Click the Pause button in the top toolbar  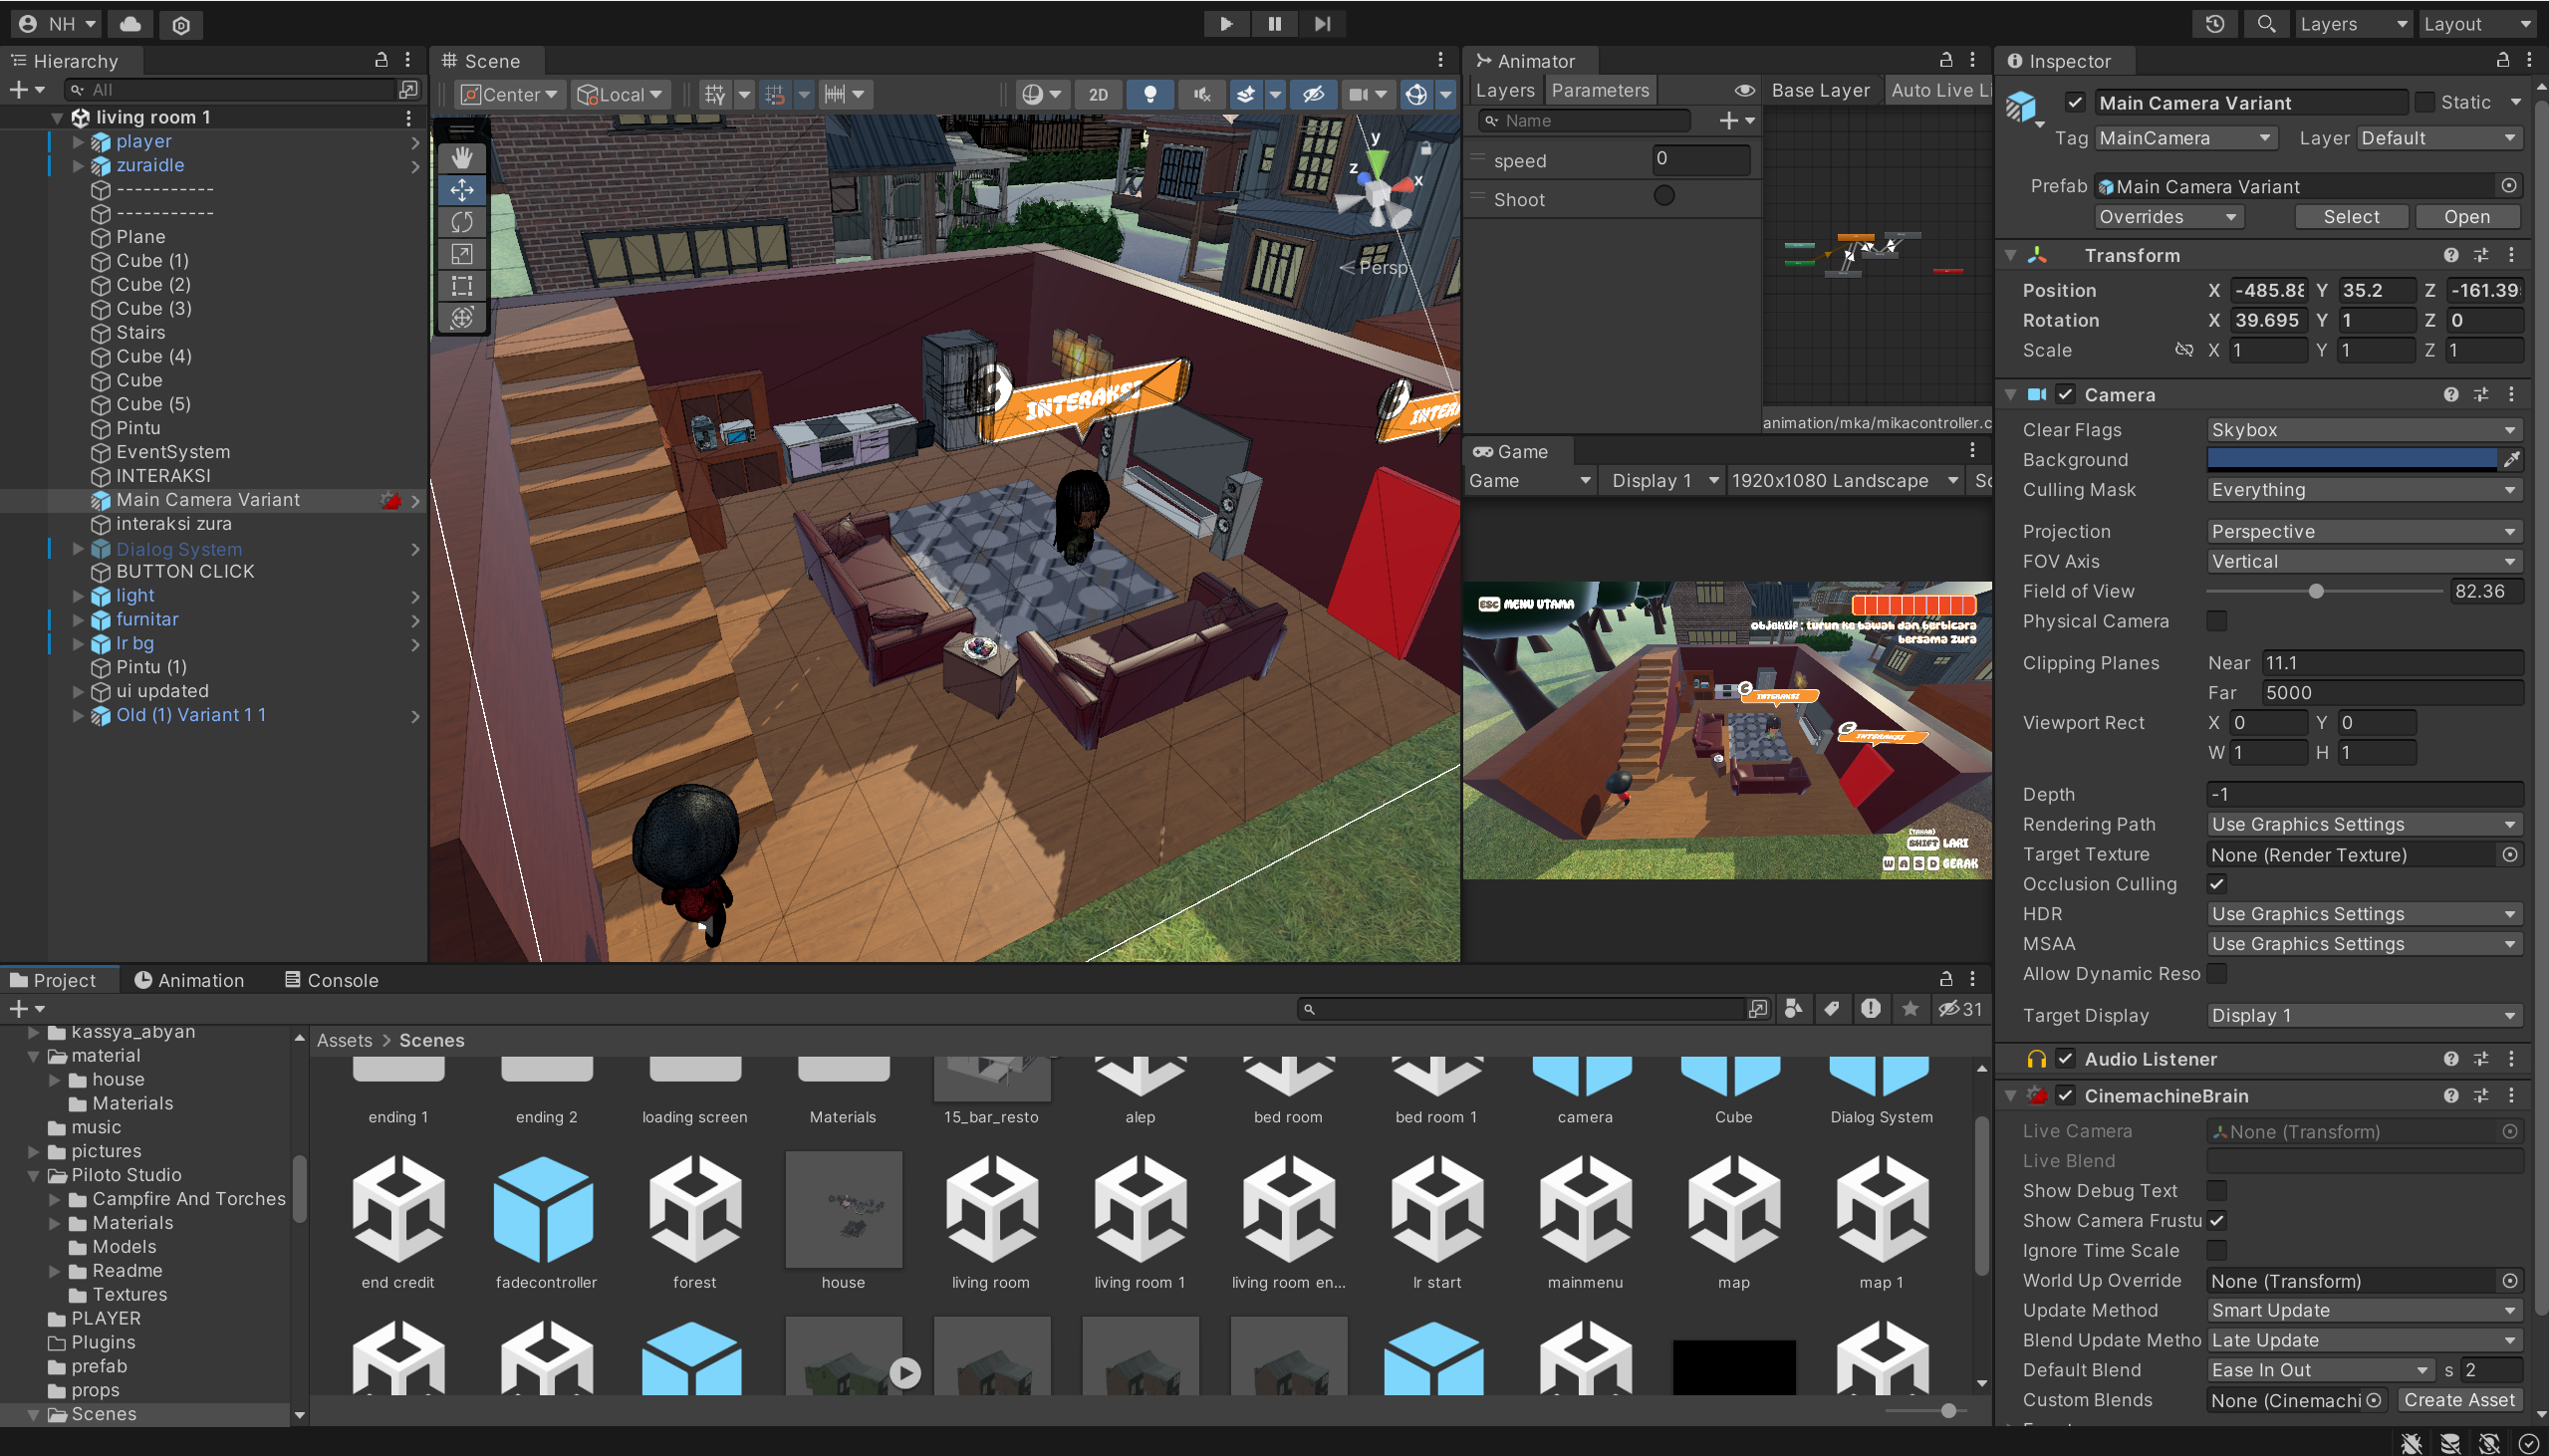1273,23
